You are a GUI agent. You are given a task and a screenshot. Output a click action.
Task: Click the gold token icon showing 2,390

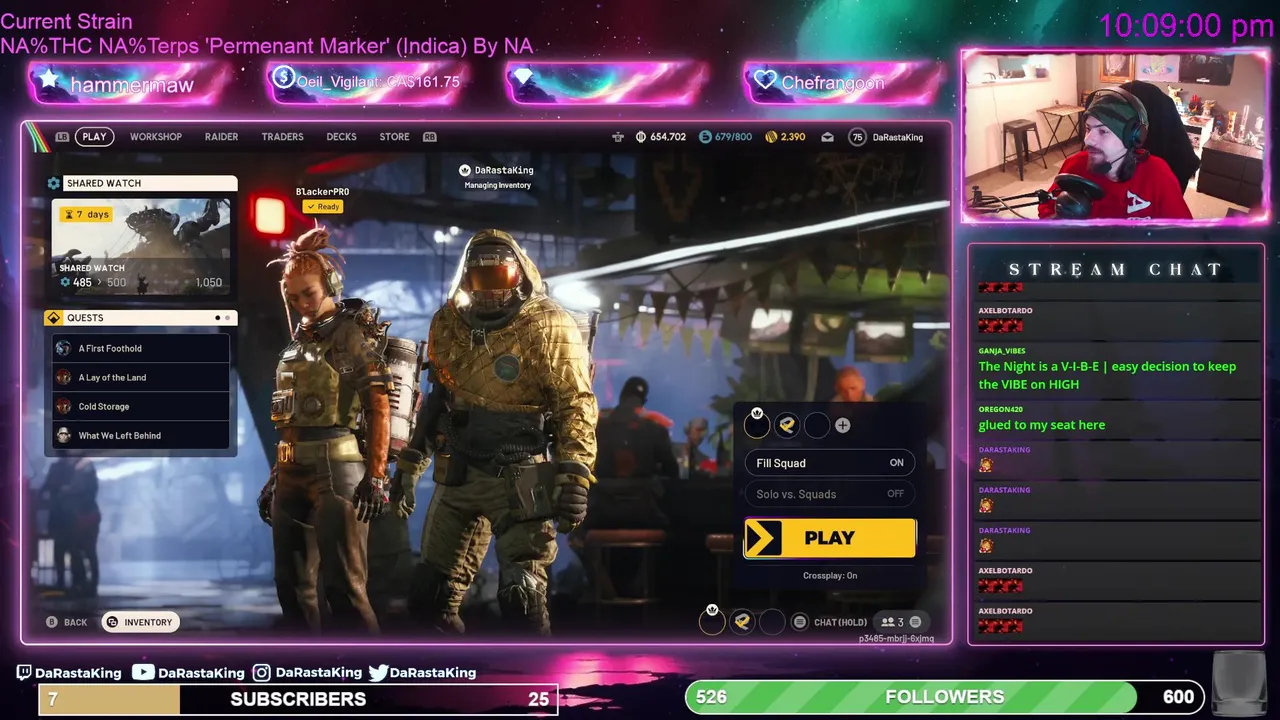pos(771,137)
